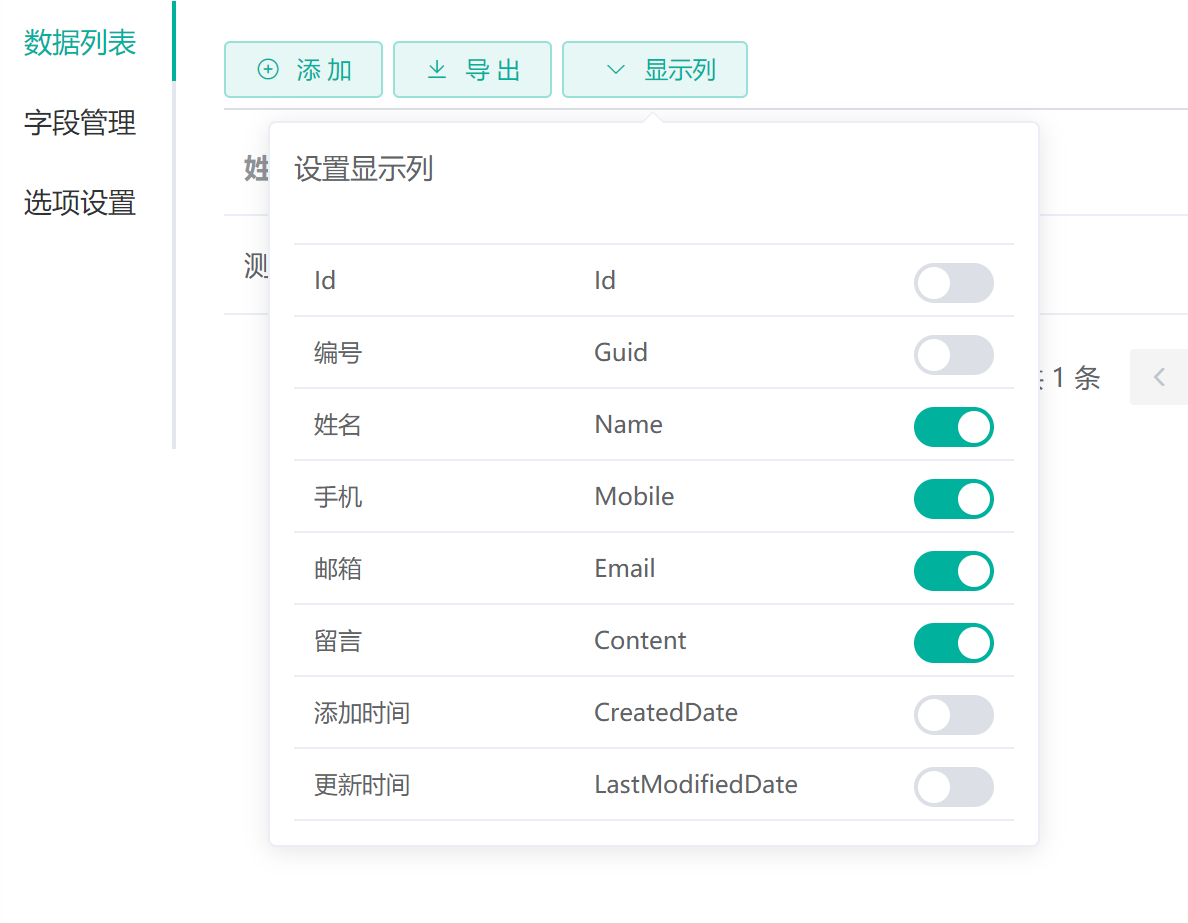The image size is (1188, 923).
Task: Collapse the 显示列 dropdown
Action: pyautogui.click(x=655, y=70)
